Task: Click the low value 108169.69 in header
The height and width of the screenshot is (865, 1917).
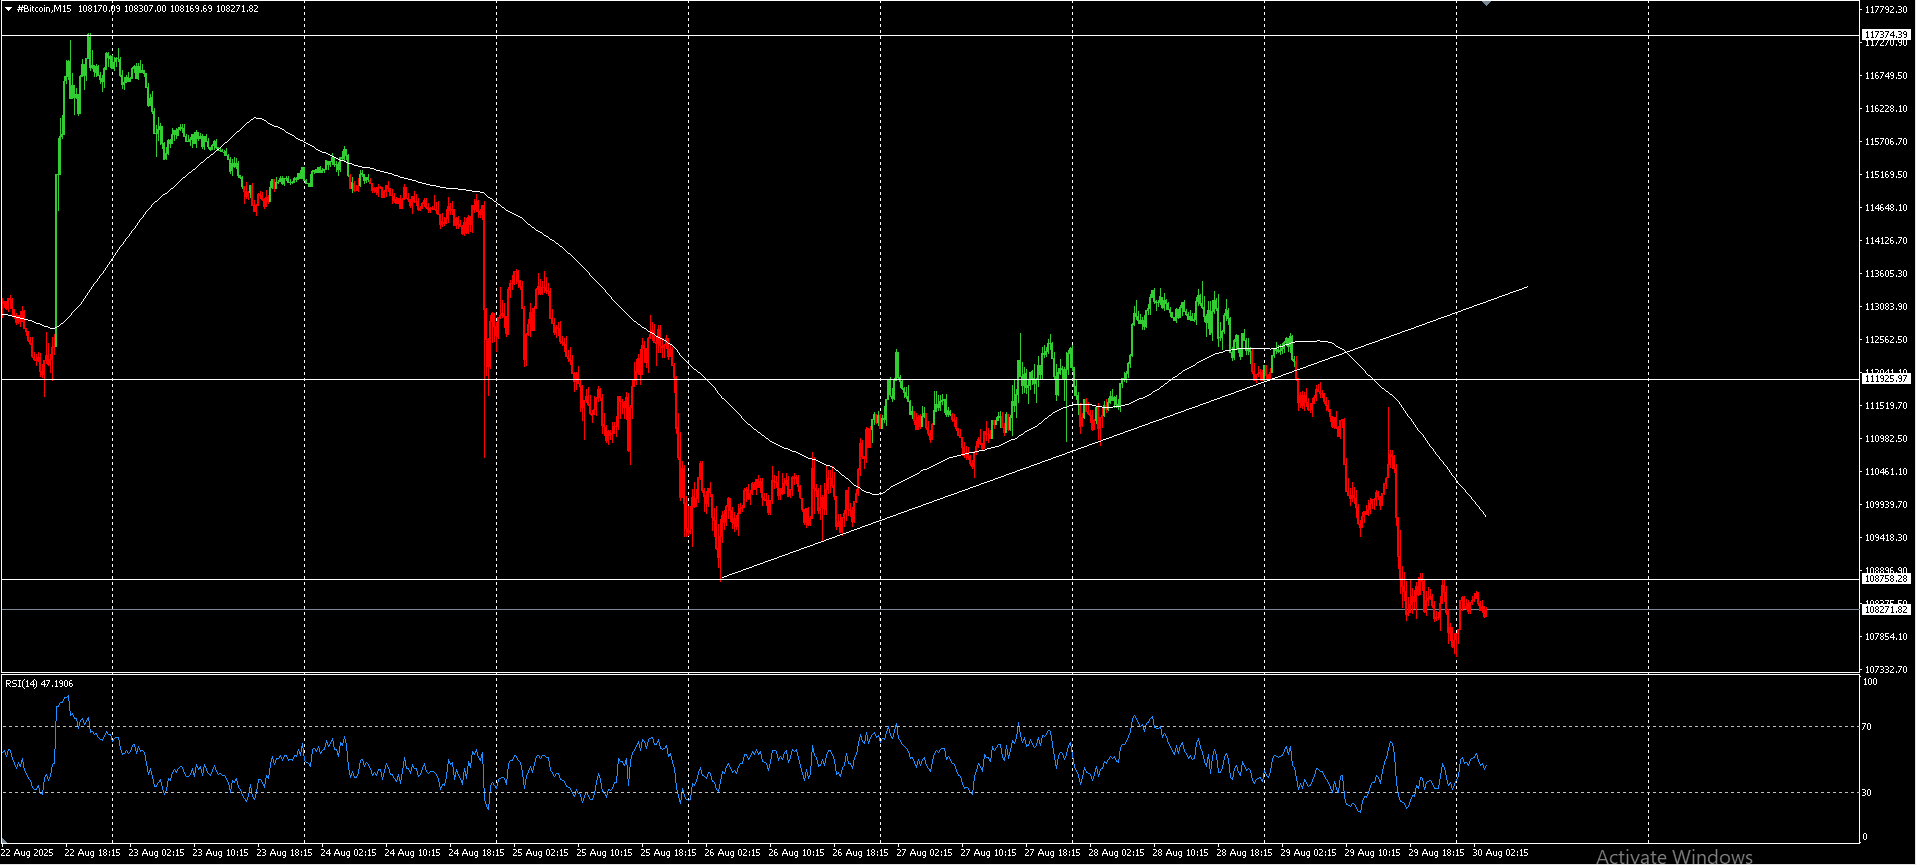Action: coord(191,9)
